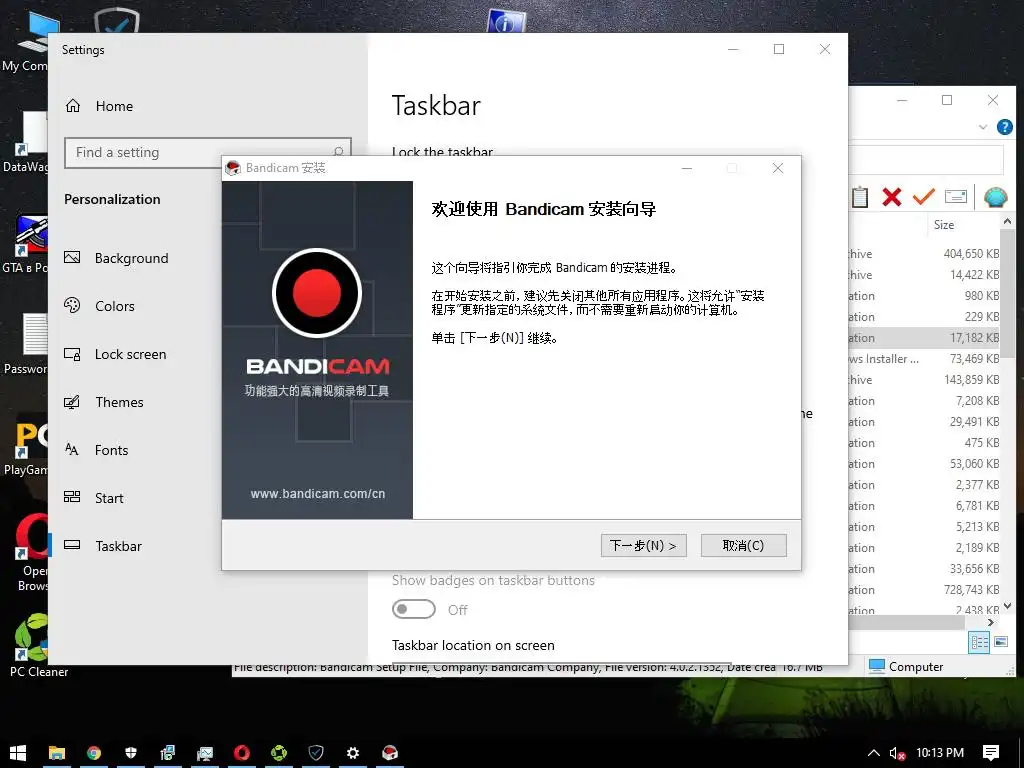Image resolution: width=1024 pixels, height=768 pixels.
Task: Select the row sized 728,743 KB
Action: coord(924,590)
